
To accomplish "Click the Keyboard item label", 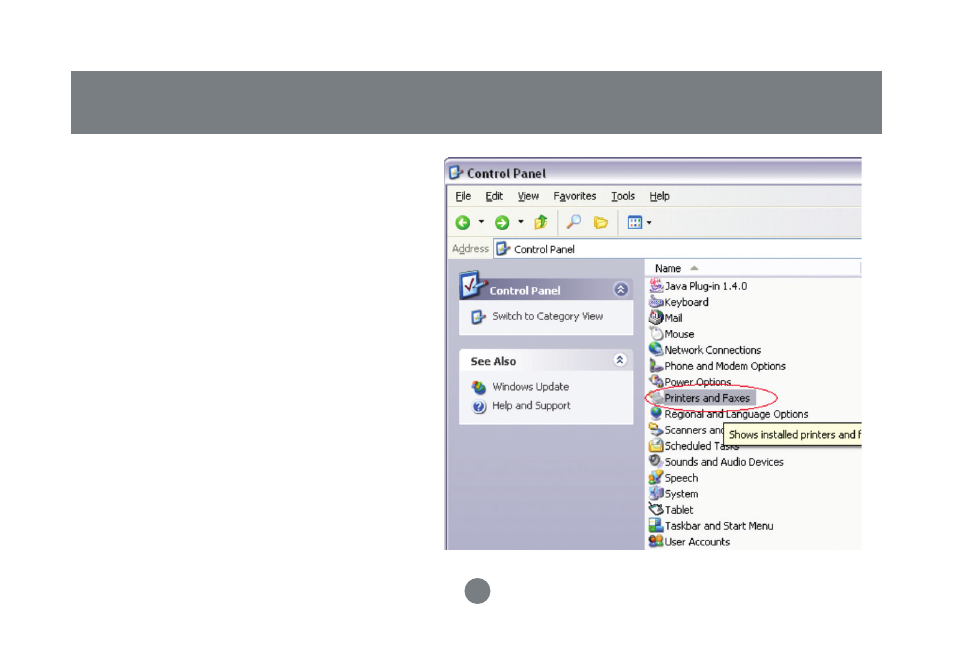I will click(x=686, y=302).
